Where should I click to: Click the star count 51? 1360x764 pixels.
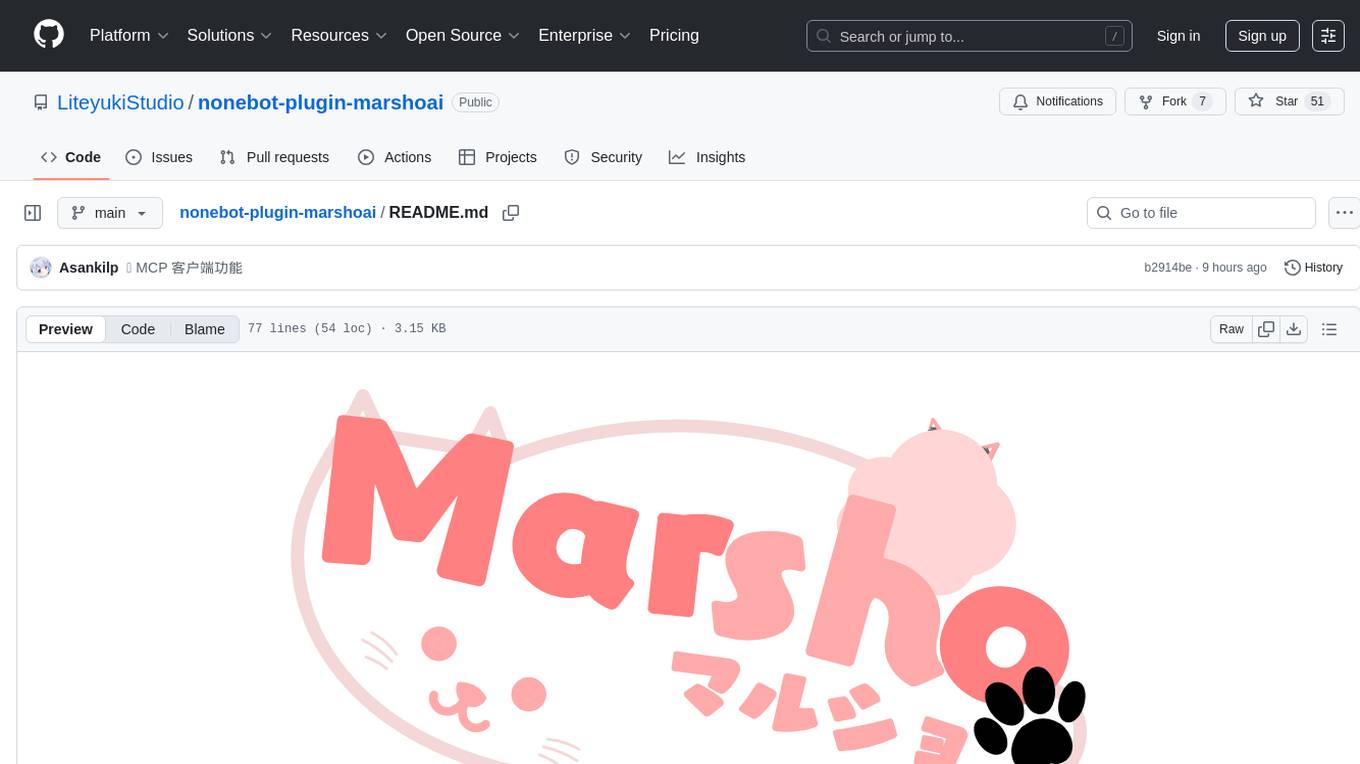[1317, 101]
